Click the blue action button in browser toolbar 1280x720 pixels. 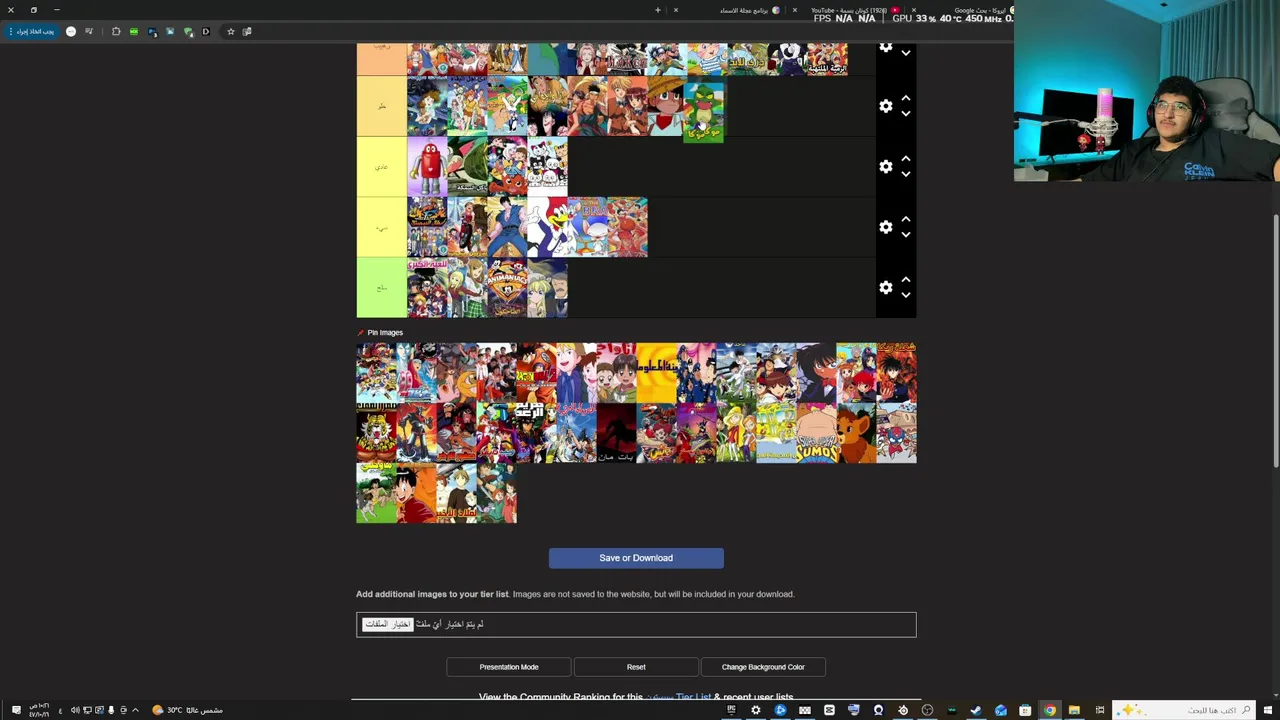(x=33, y=31)
